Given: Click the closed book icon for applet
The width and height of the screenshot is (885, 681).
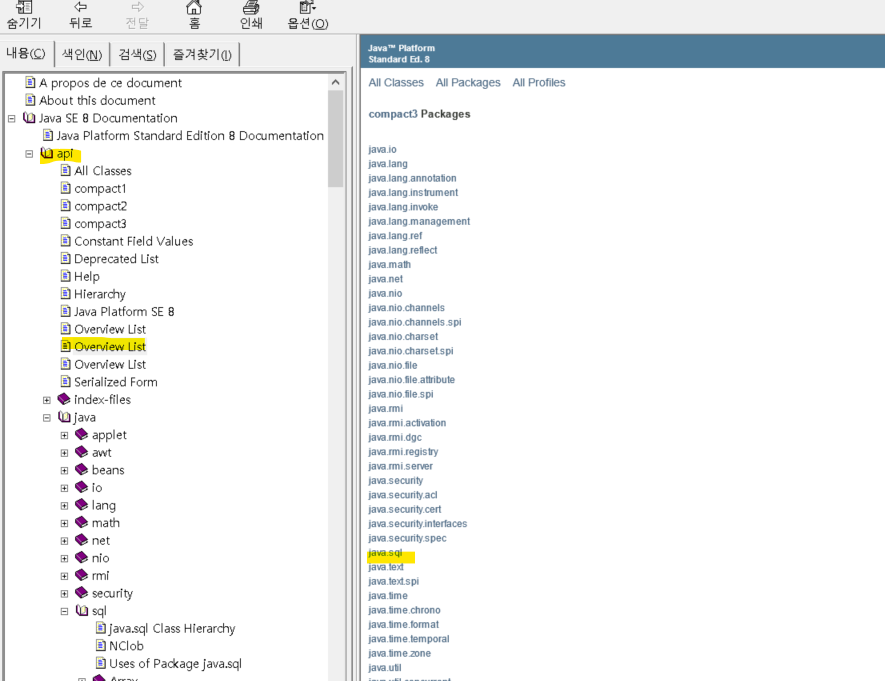Looking at the screenshot, I should click(82, 434).
